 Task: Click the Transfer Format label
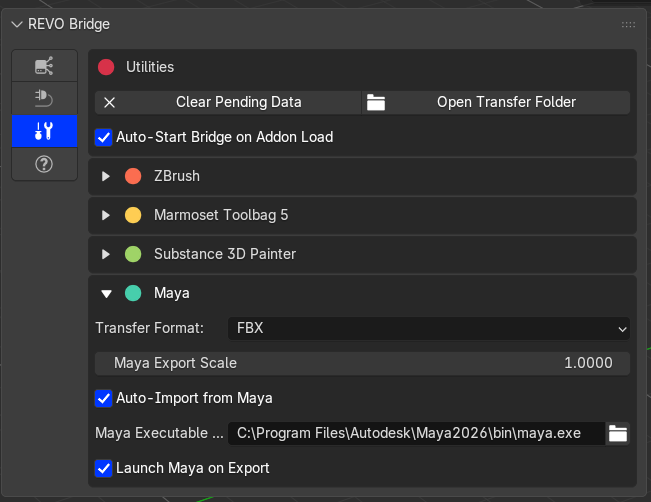click(x=149, y=328)
